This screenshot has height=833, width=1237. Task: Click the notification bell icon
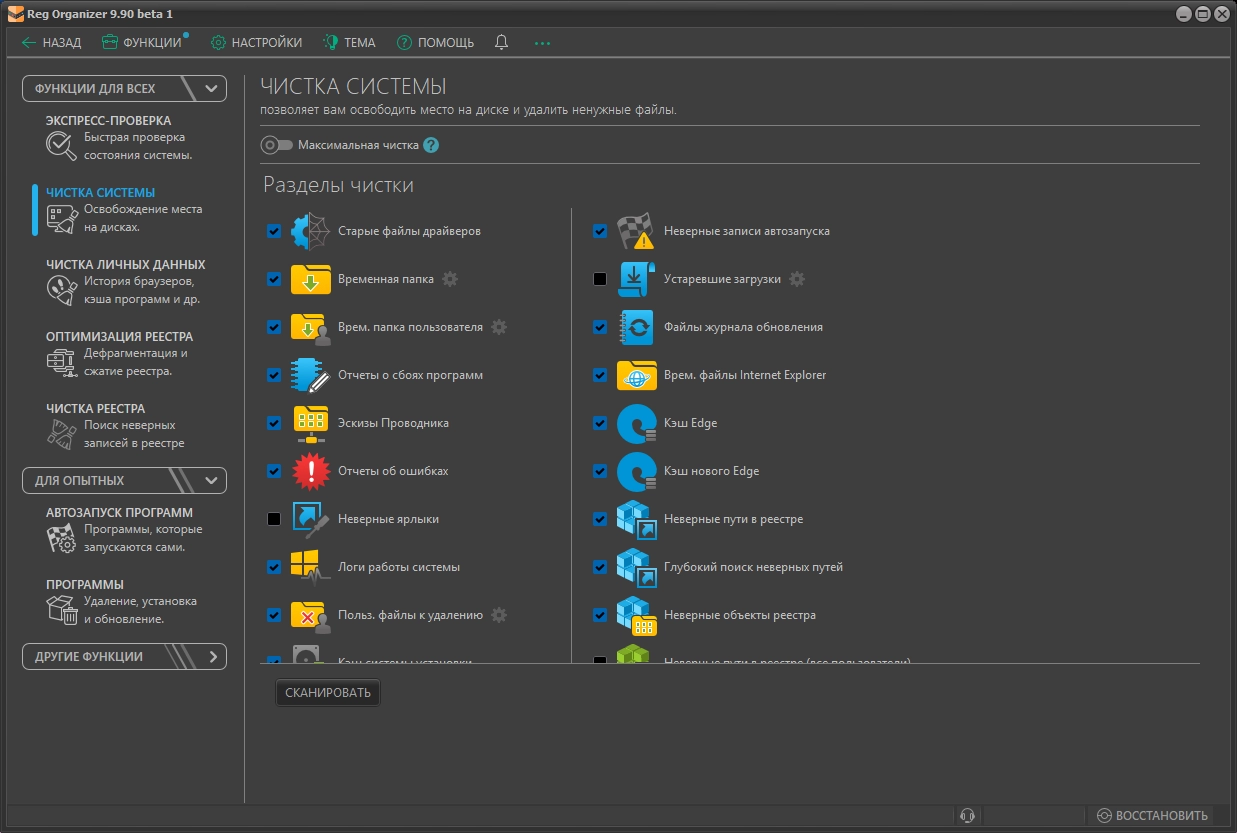coord(502,43)
